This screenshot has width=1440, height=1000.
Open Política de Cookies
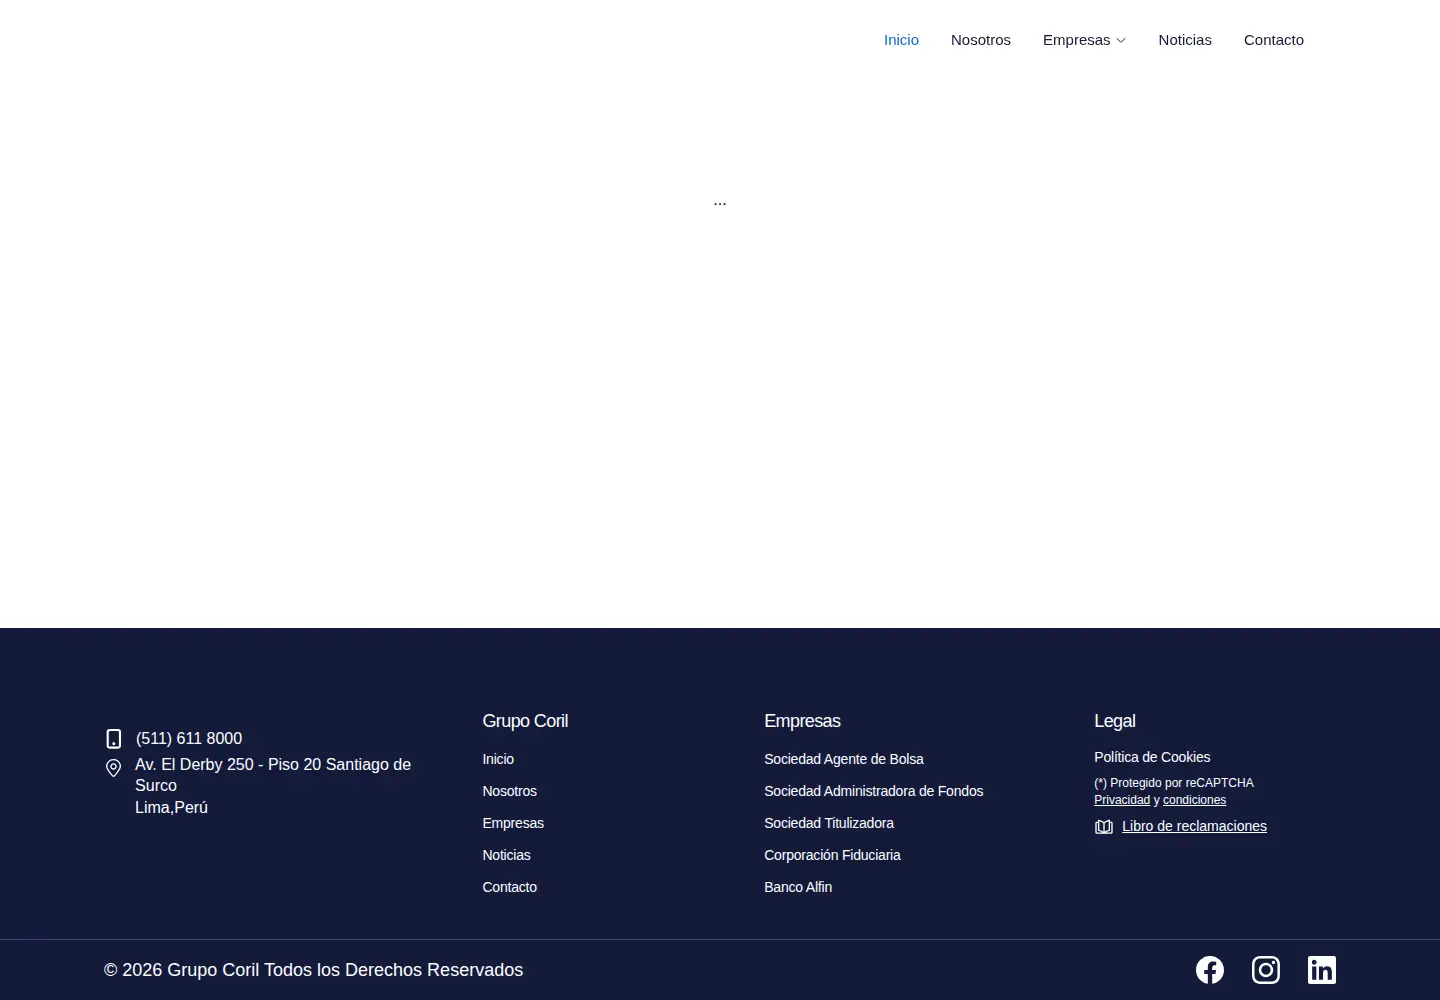tap(1152, 757)
